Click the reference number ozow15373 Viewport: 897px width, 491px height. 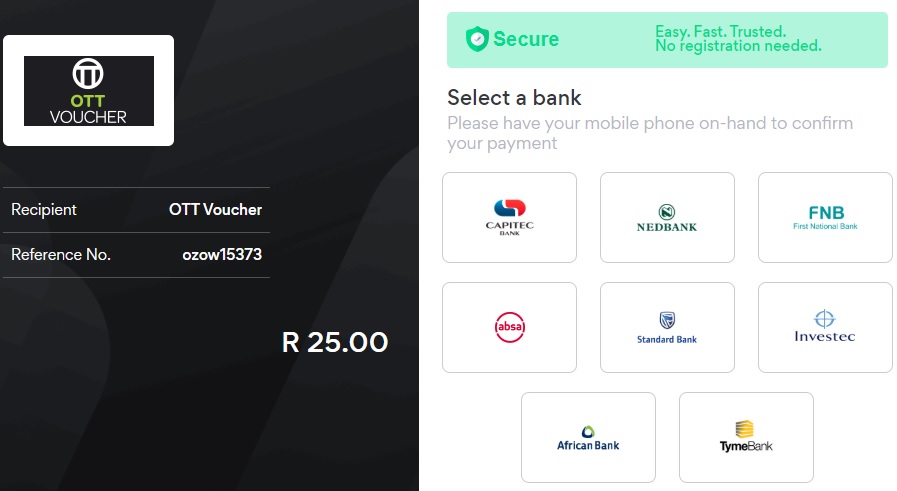point(222,255)
